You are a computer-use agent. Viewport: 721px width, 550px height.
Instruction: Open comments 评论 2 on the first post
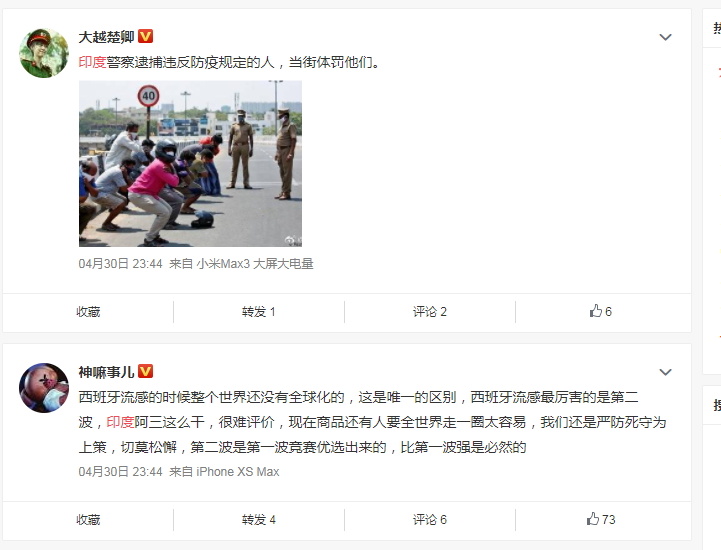click(429, 312)
